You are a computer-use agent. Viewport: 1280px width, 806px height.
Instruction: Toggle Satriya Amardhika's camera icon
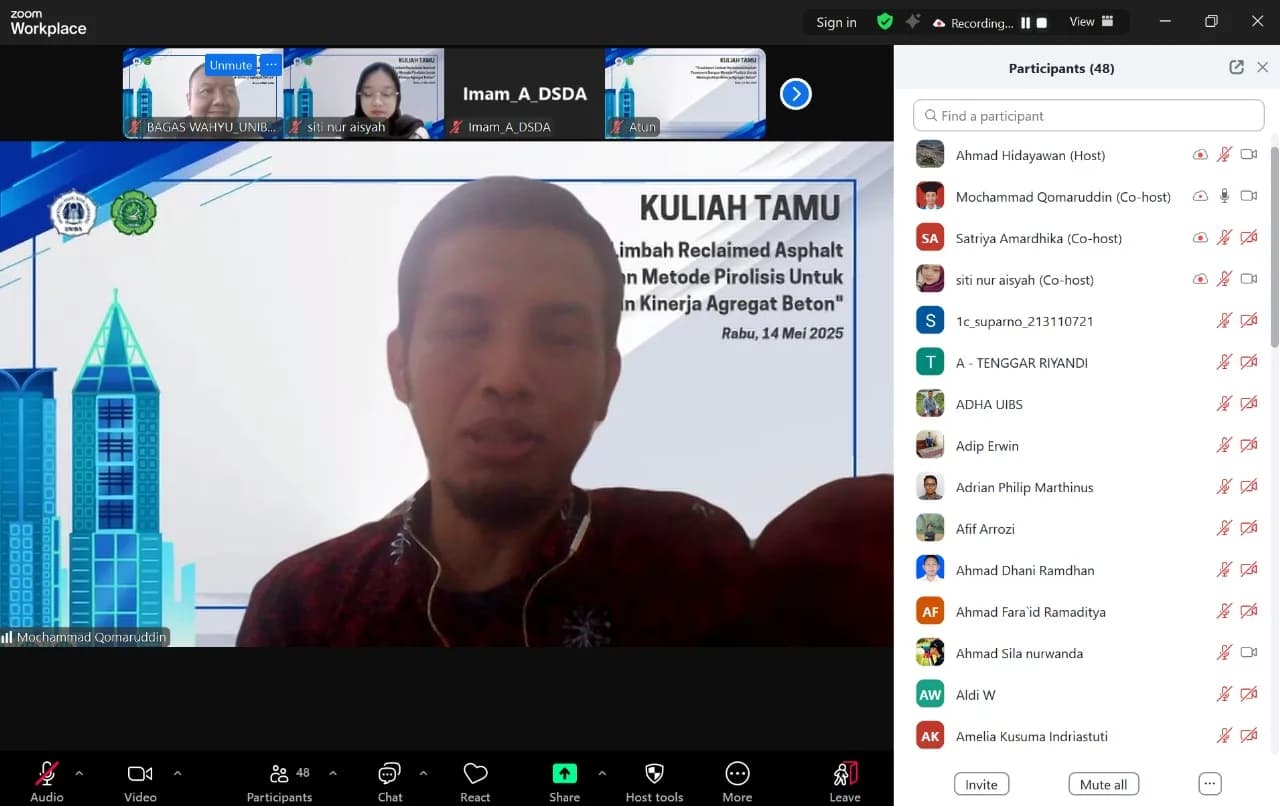pos(1249,238)
